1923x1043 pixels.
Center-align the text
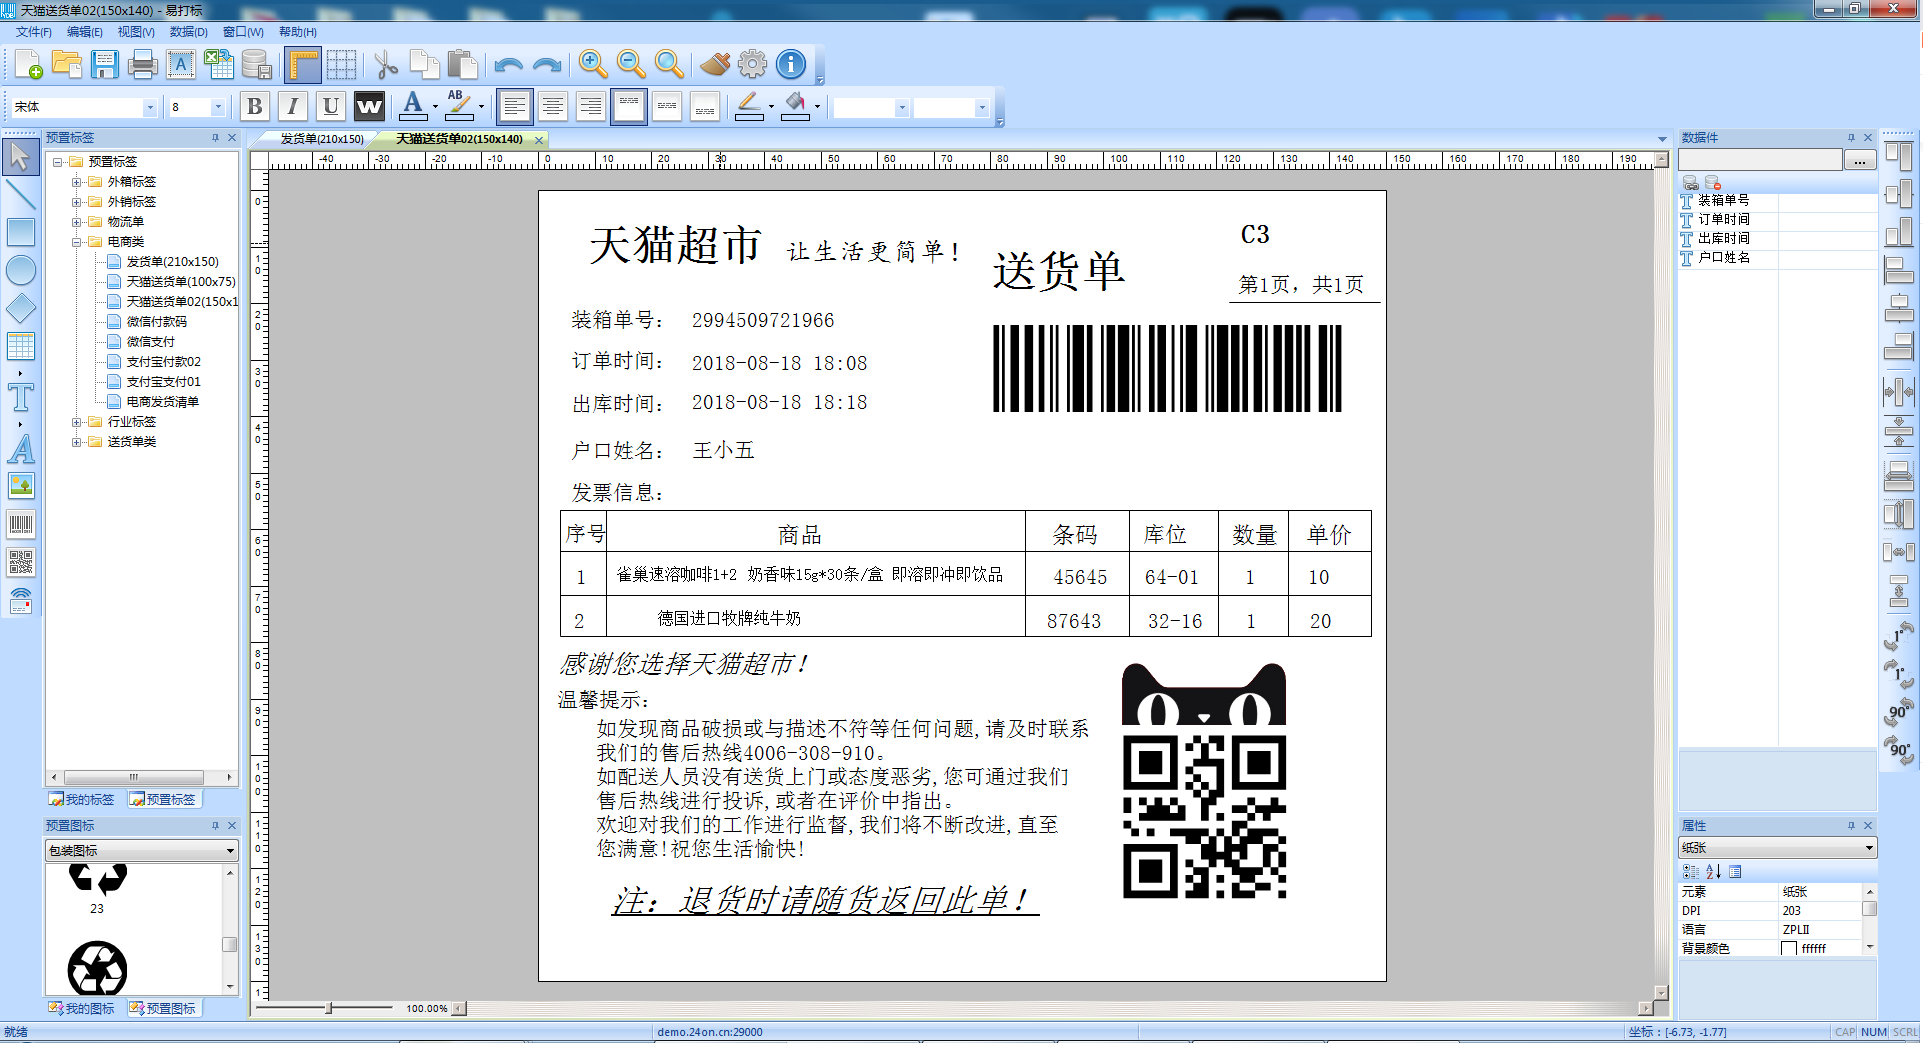(552, 106)
